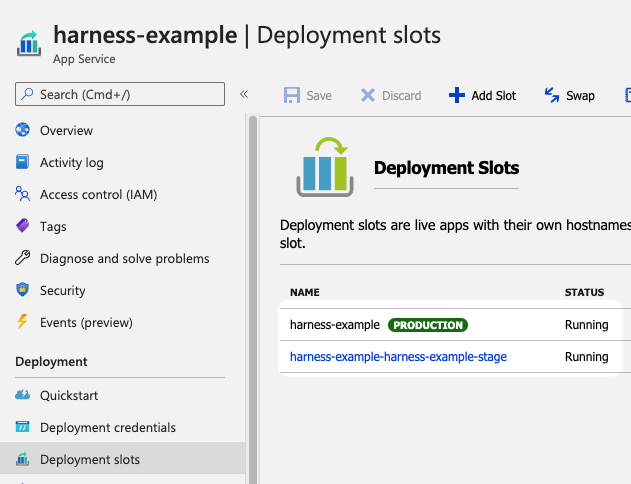Viewport: 631px width, 484px height.
Task: Click the App Service icon beside harness-example title
Action: point(29,43)
